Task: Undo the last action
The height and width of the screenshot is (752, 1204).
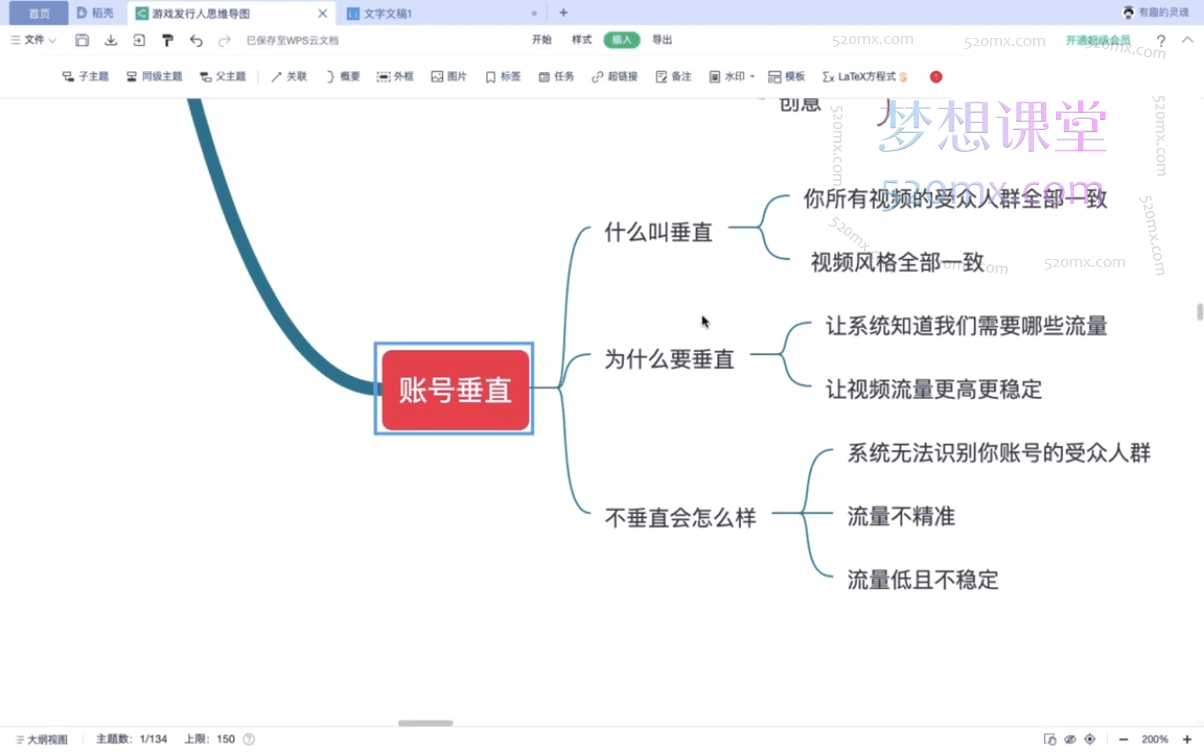Action: coord(196,40)
